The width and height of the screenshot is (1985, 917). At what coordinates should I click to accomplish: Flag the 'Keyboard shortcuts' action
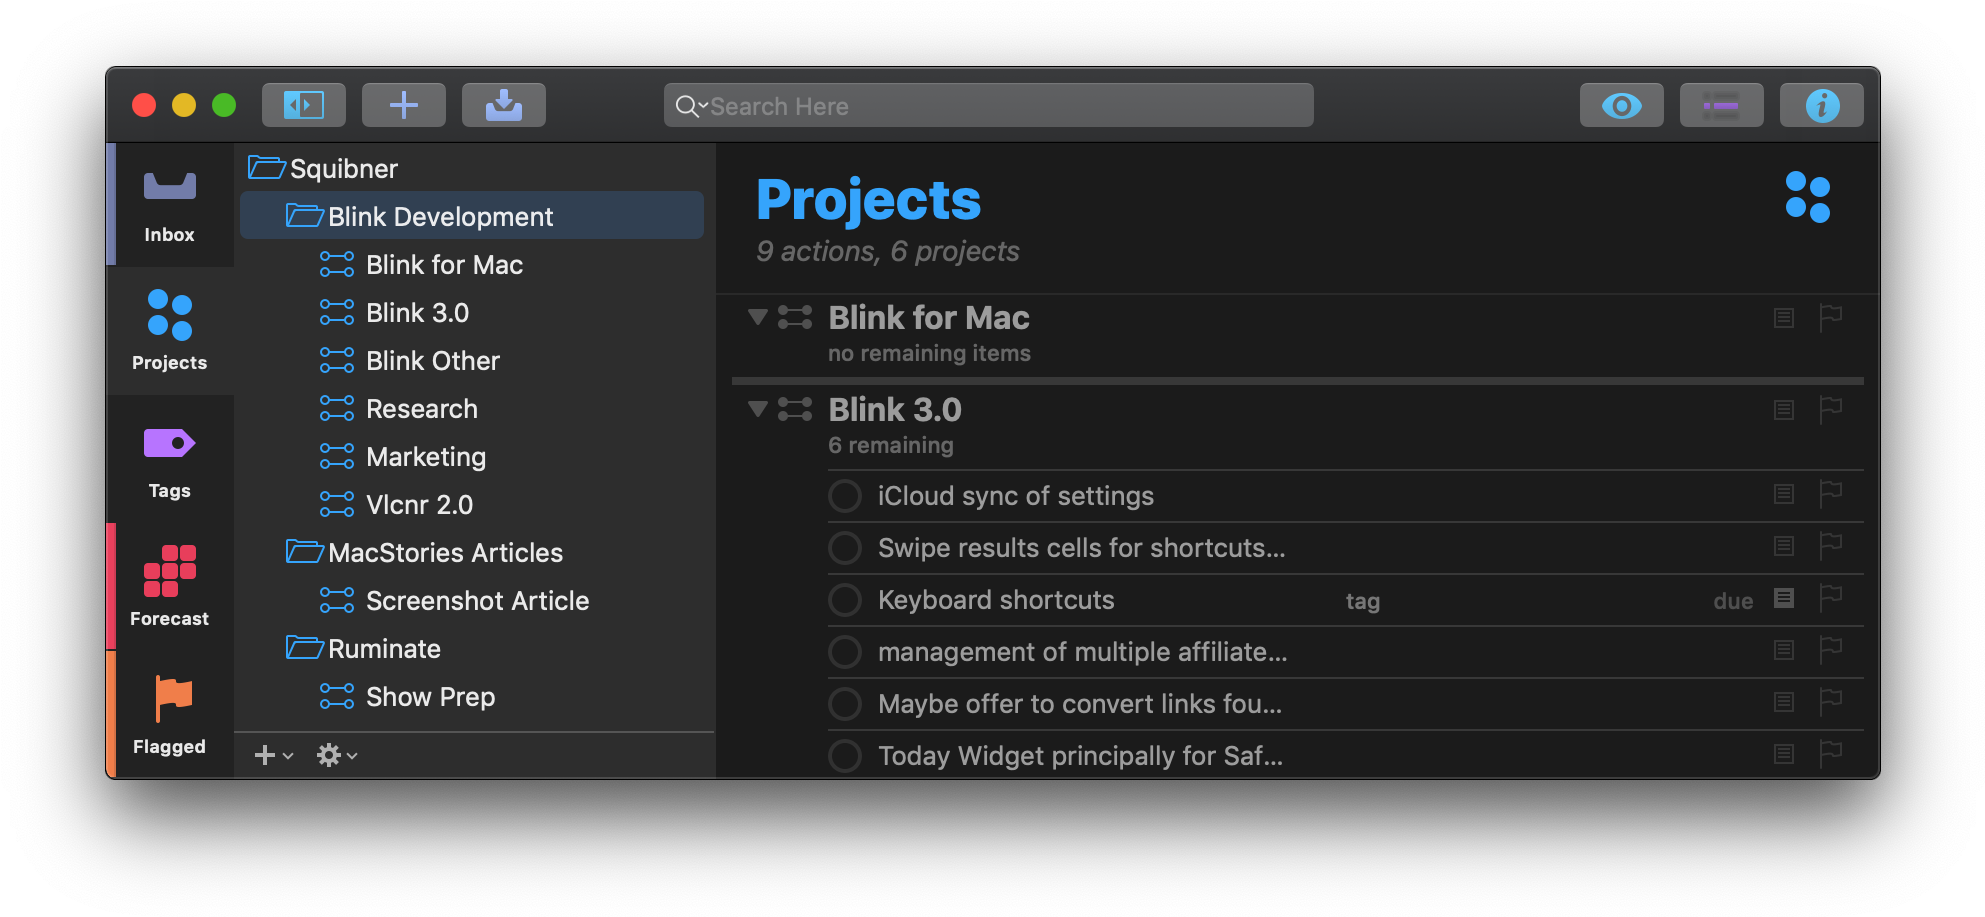click(x=1831, y=597)
